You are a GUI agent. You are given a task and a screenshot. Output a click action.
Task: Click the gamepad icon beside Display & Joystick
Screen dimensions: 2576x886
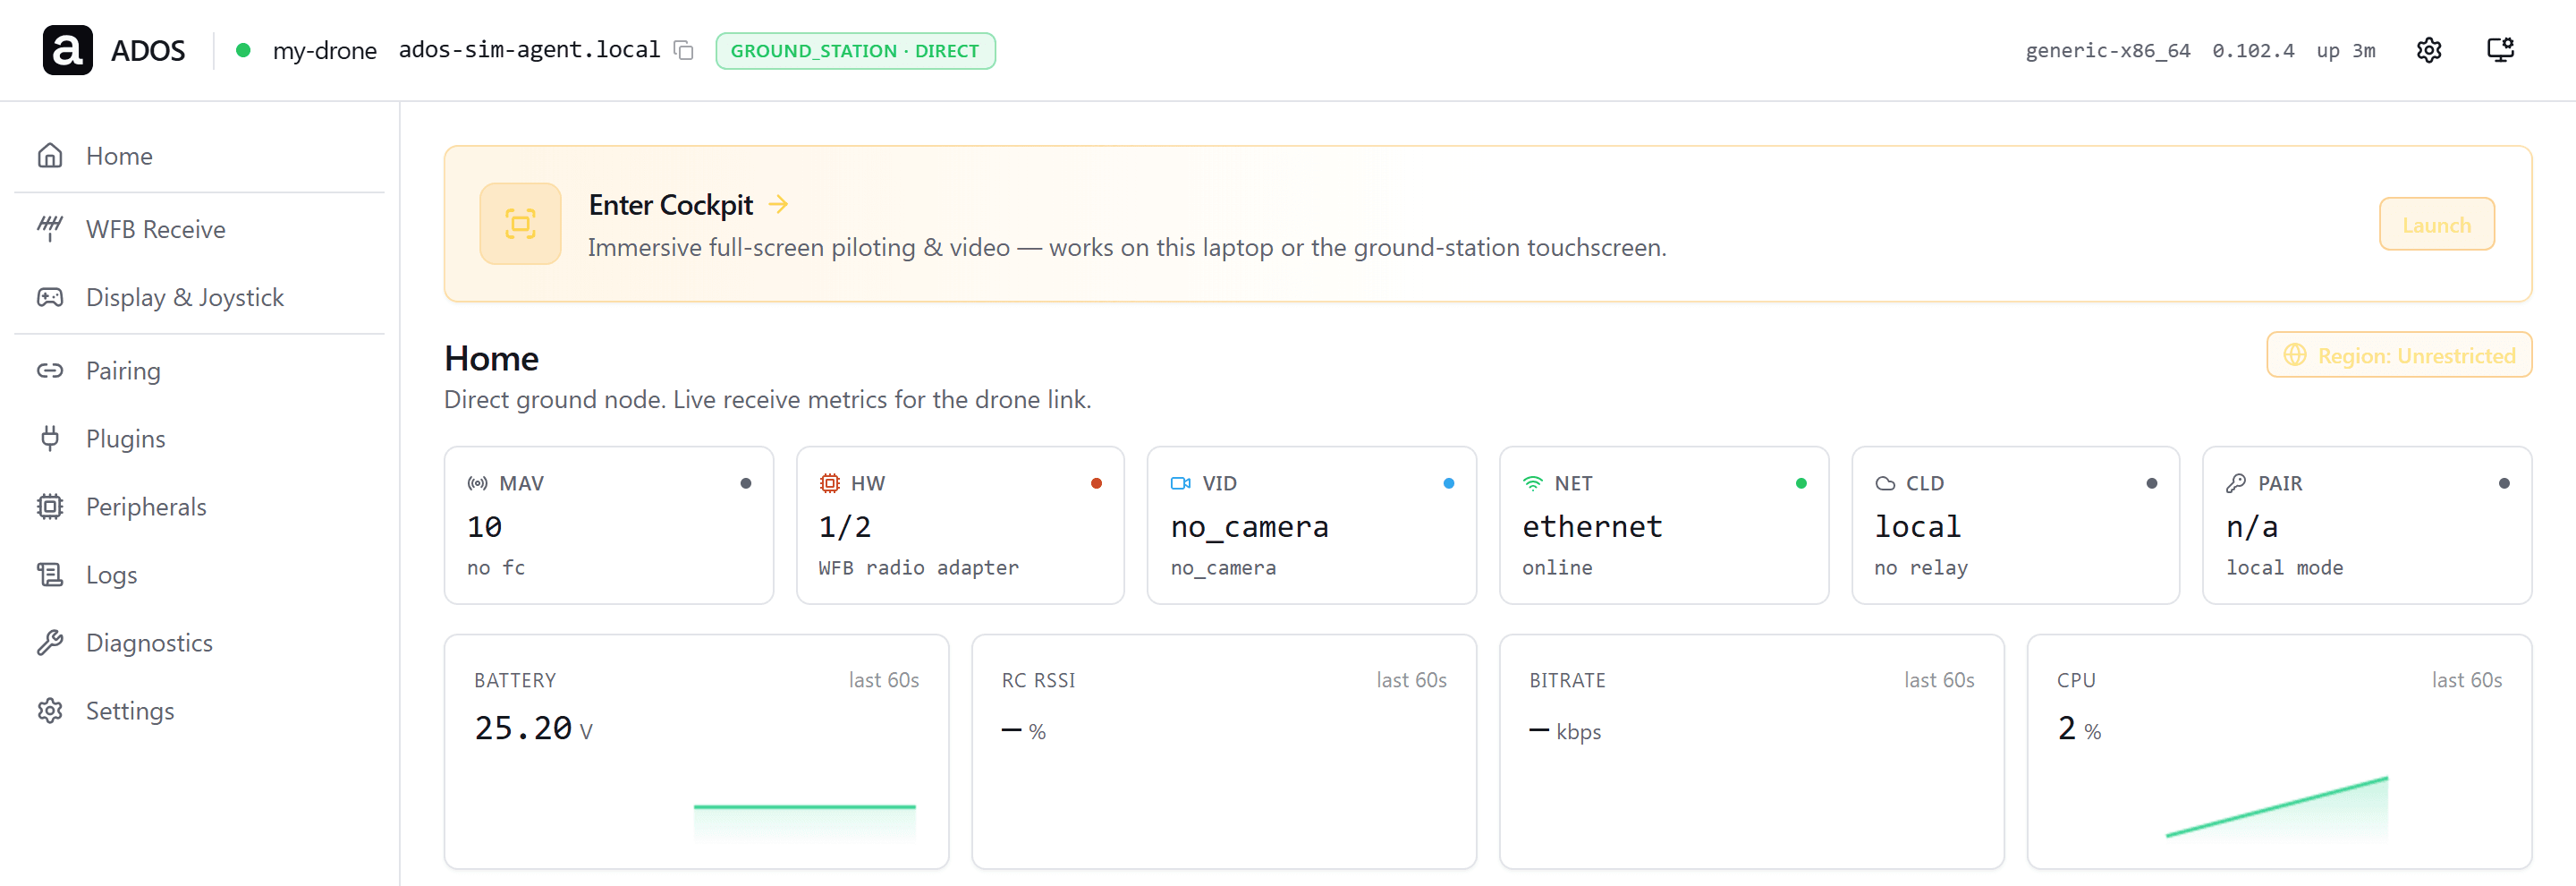50,297
